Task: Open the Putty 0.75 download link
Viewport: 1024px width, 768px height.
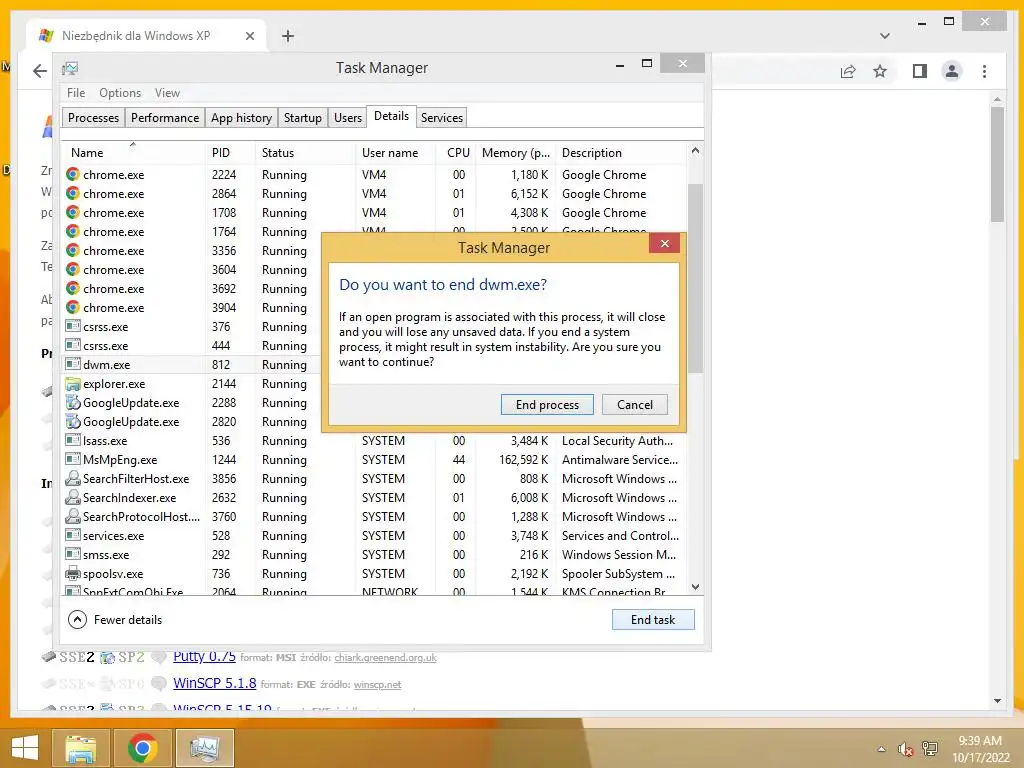Action: coord(204,656)
